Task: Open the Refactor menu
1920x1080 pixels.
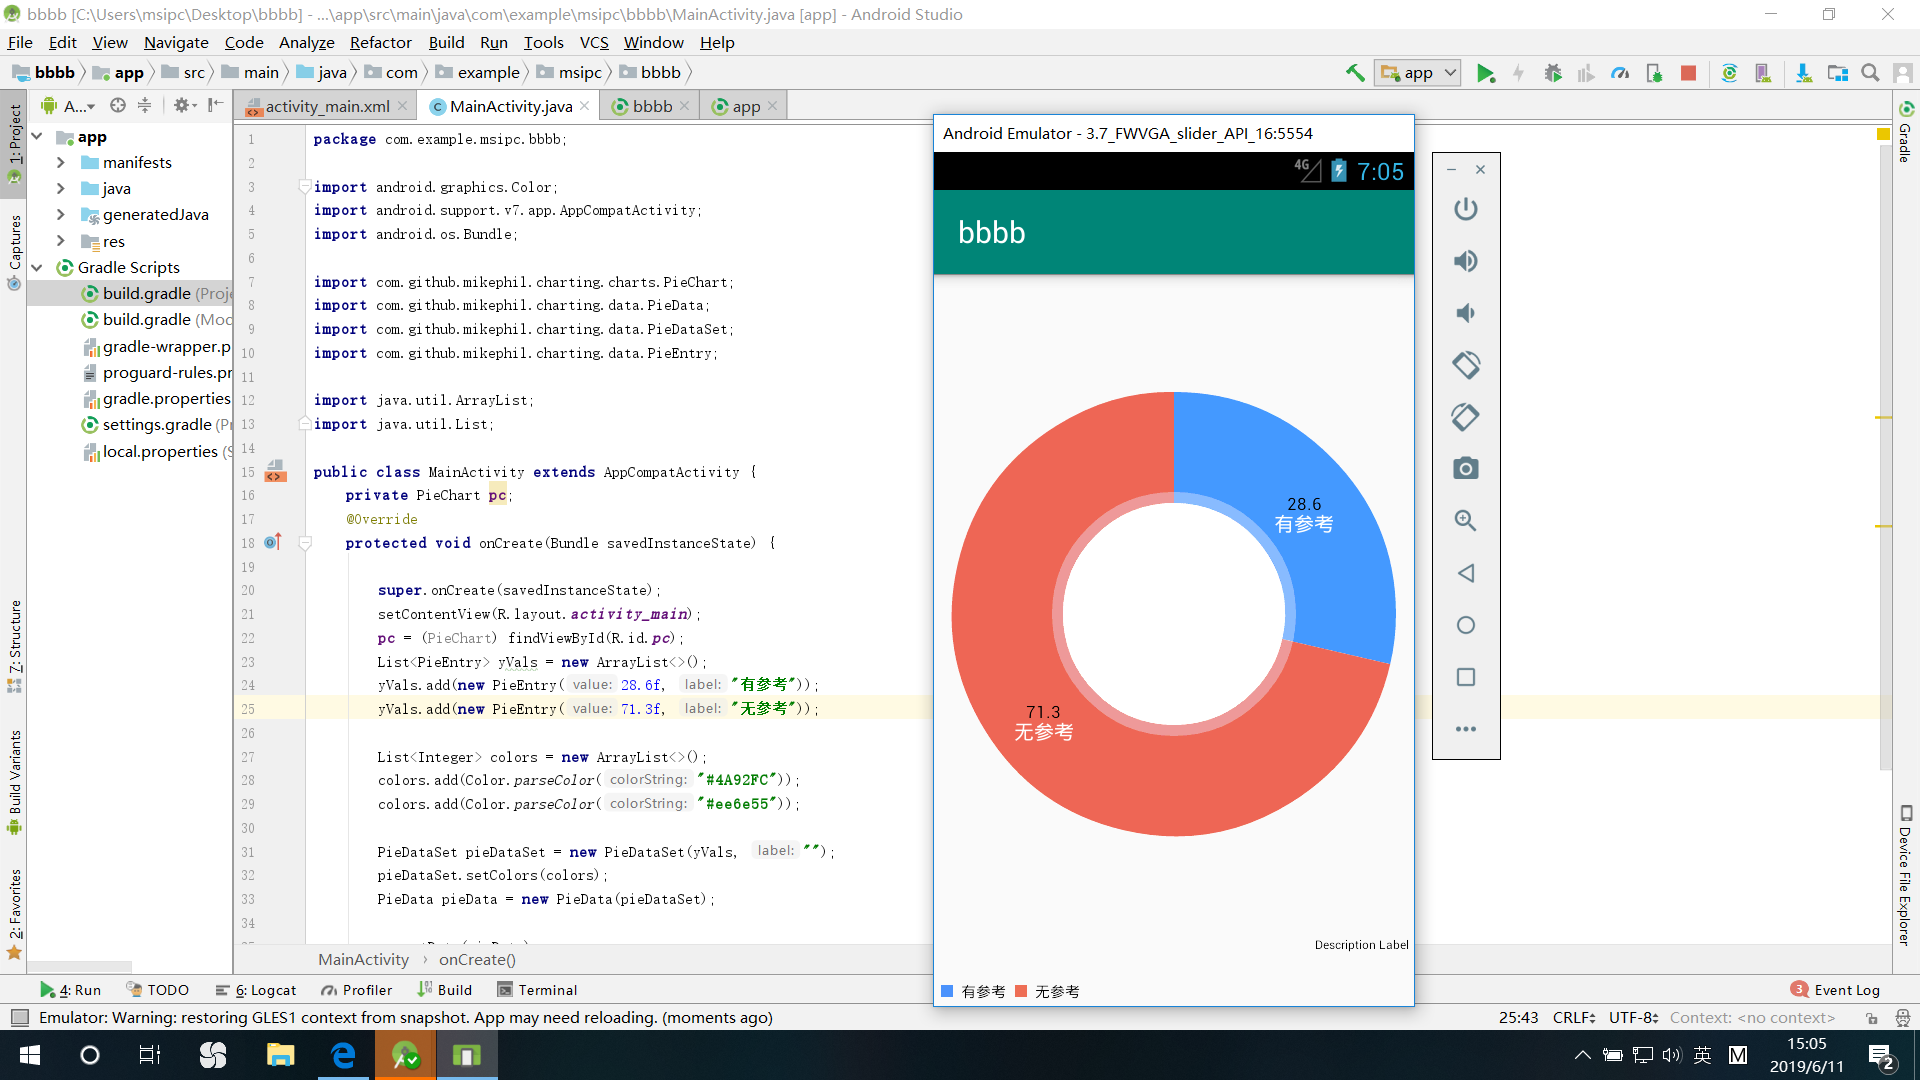Action: pos(380,42)
